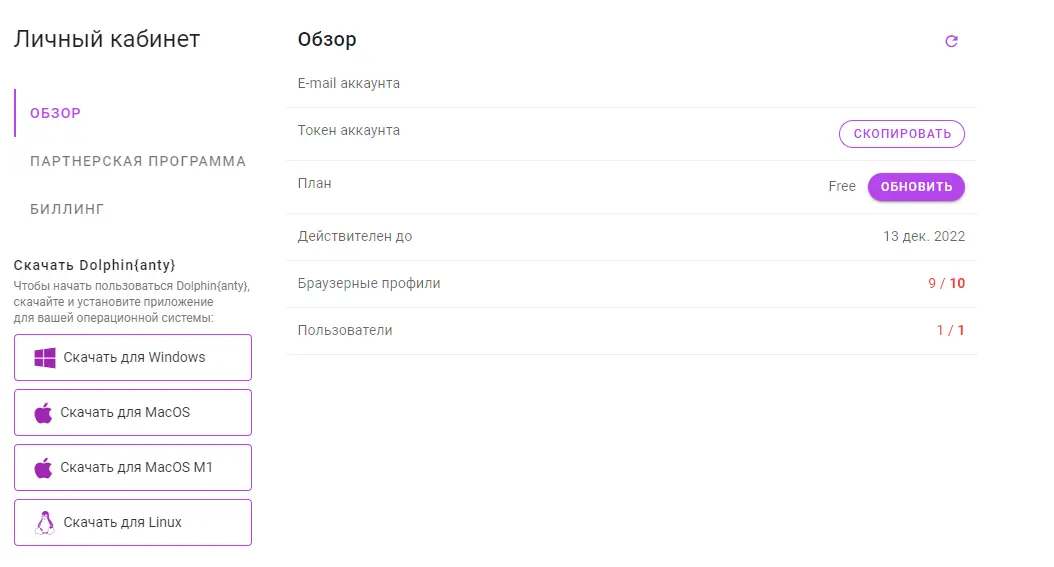This screenshot has height=567, width=1054.
Task: Upgrade the plan via Обновить button
Action: [x=916, y=187]
